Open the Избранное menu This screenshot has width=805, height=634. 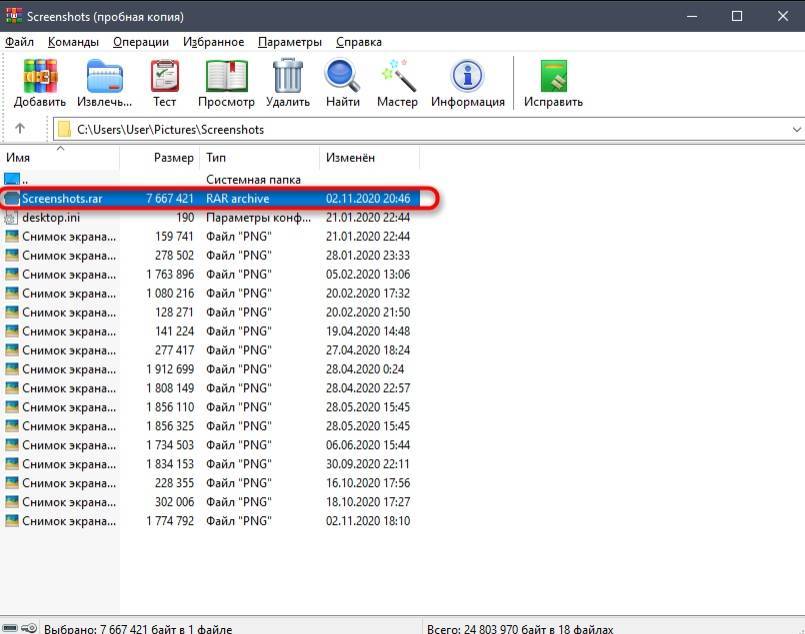(x=213, y=42)
